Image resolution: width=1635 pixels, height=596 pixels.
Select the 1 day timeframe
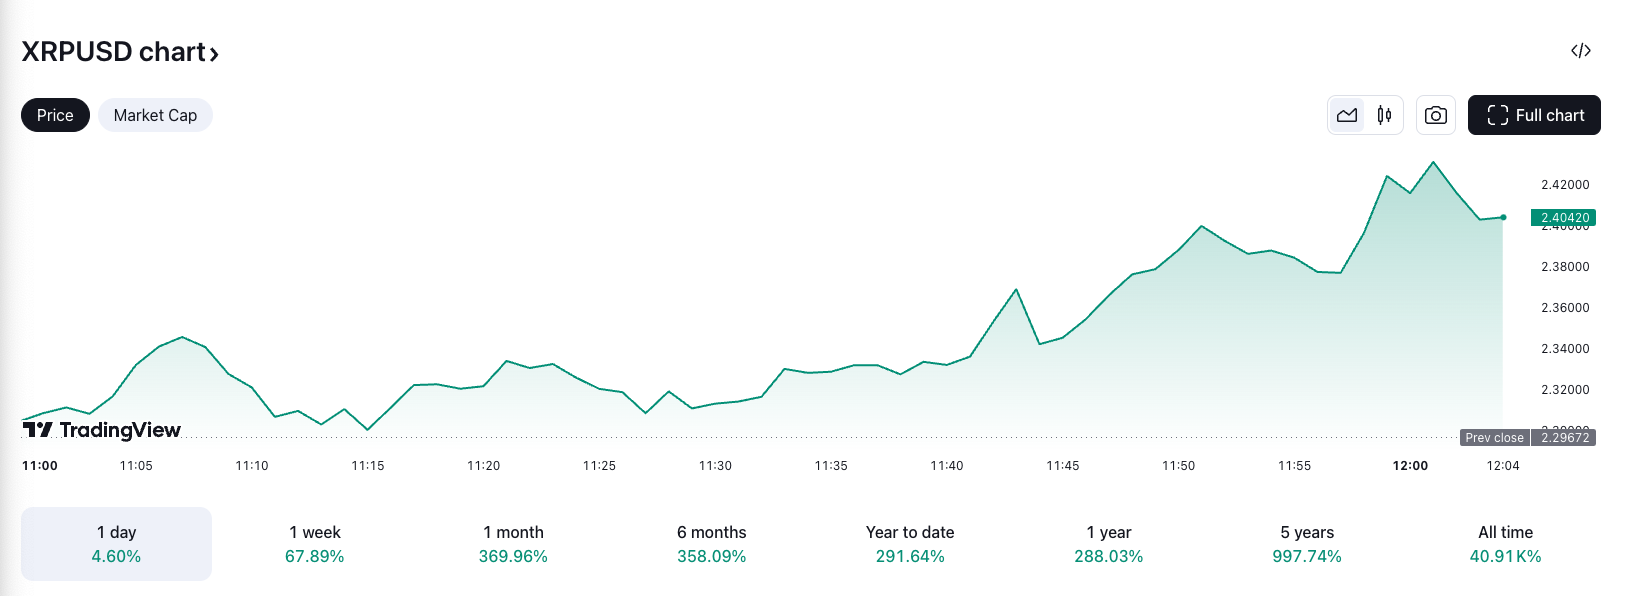pyautogui.click(x=116, y=544)
